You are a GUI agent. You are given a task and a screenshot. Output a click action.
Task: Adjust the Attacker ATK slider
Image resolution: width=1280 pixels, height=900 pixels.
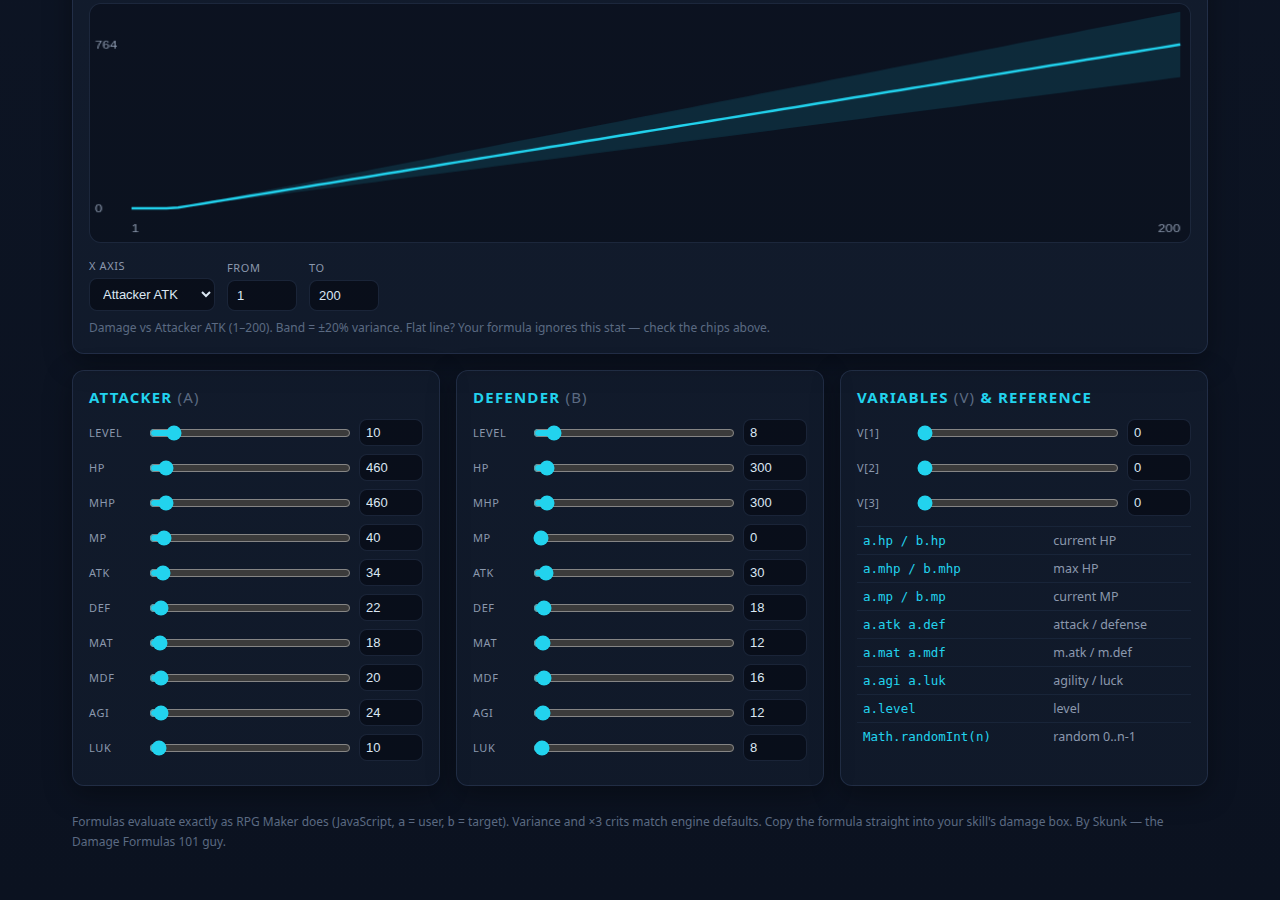[x=250, y=573]
